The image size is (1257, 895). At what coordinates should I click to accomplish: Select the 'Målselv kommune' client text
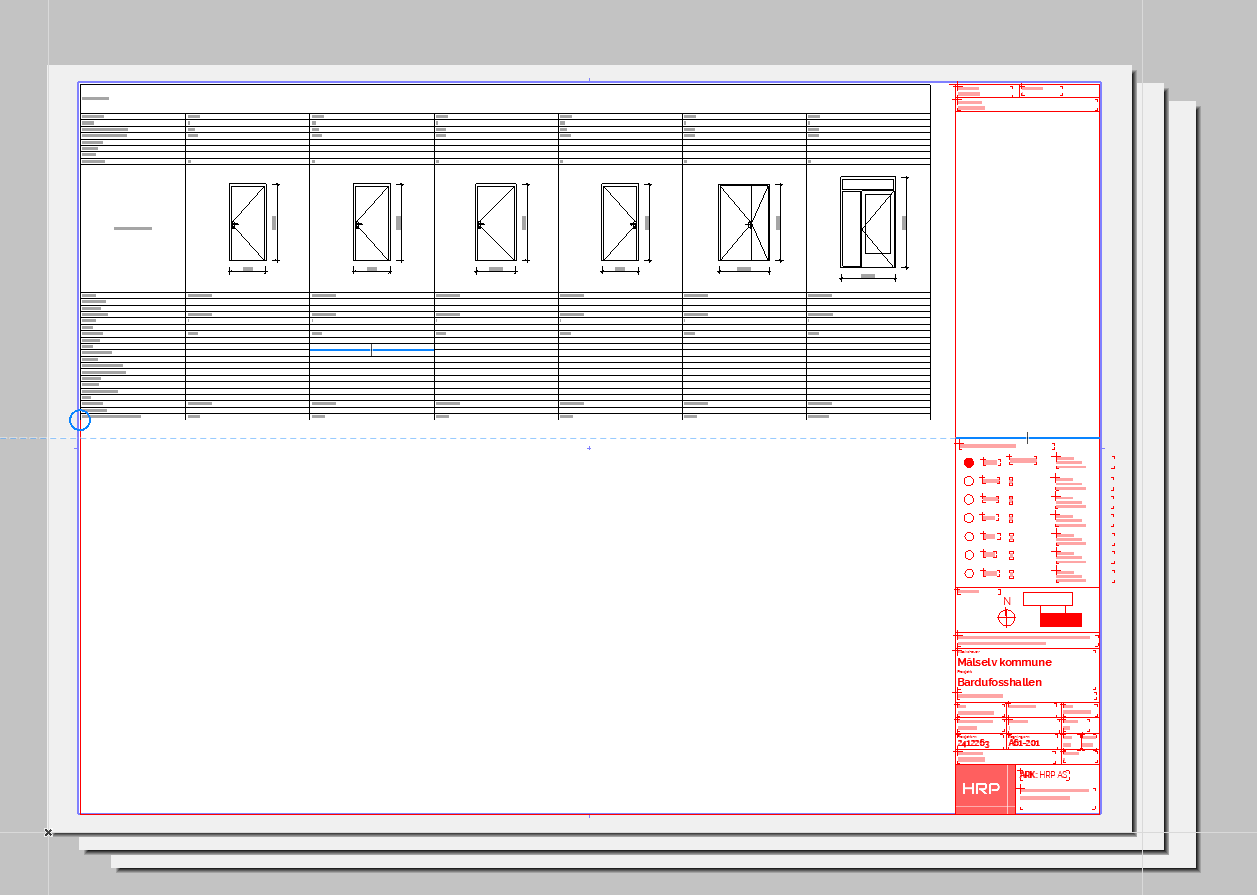coord(1004,662)
